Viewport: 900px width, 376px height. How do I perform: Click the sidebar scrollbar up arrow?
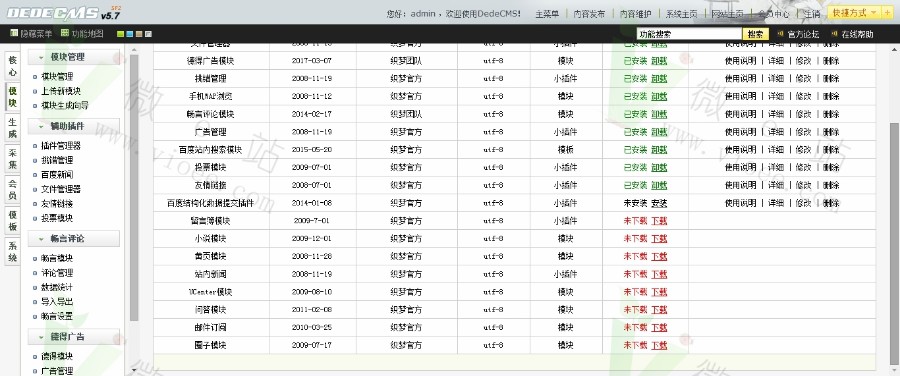click(x=134, y=51)
